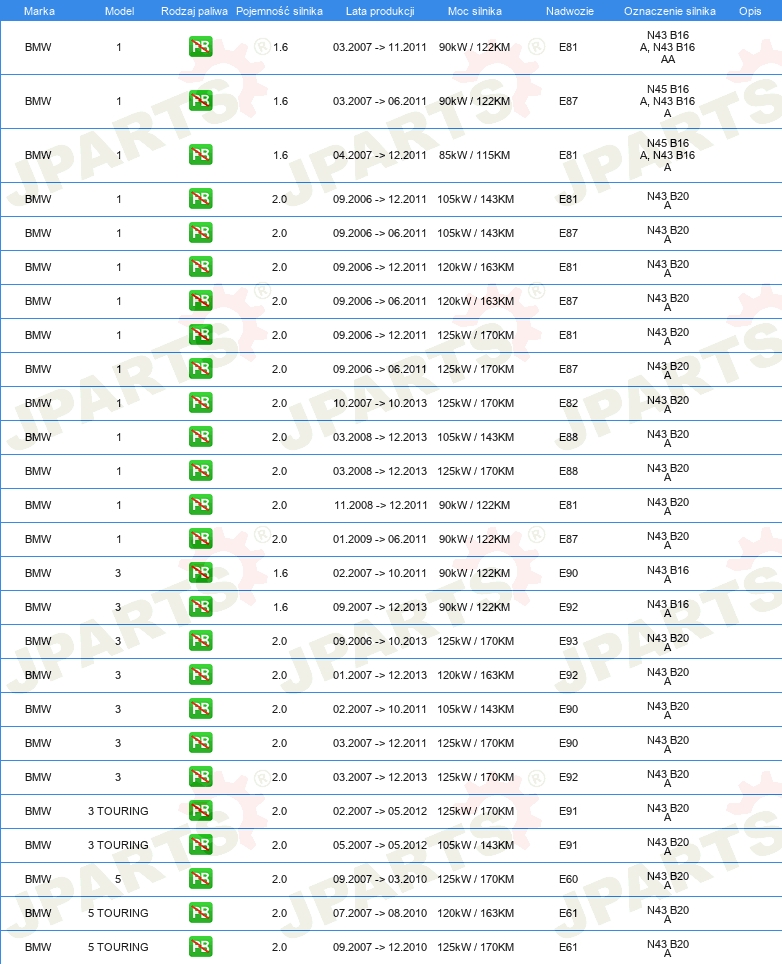Click fuel icon in E81 125kW / 170KM row

(x=200, y=335)
